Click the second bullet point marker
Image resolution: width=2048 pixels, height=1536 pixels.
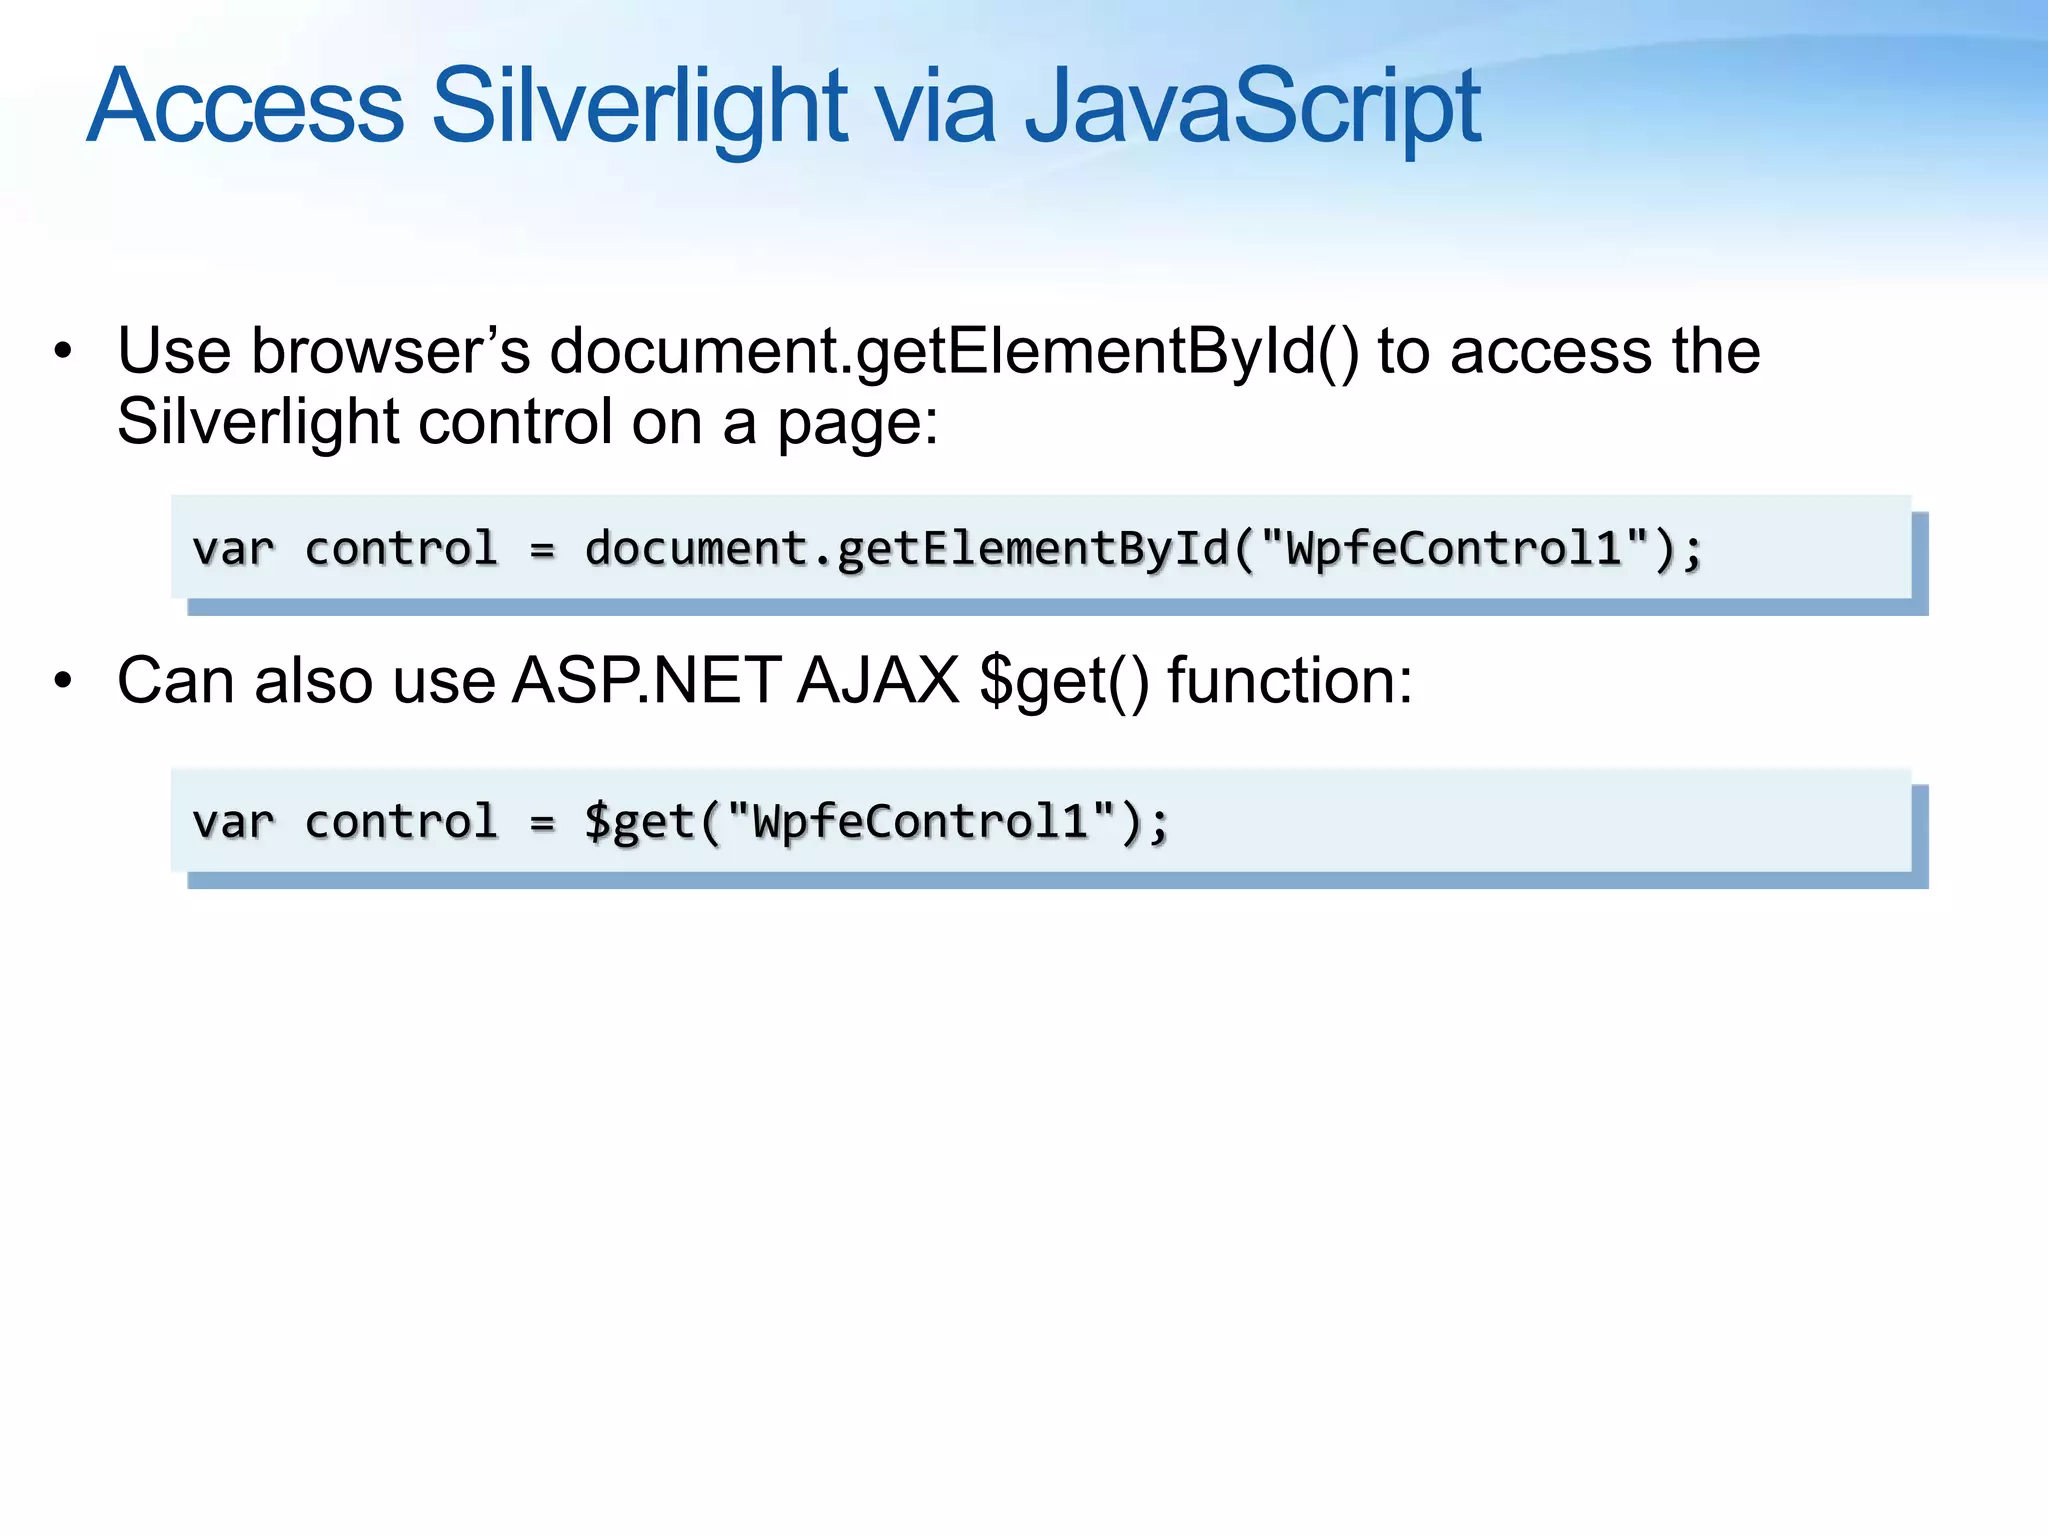[x=64, y=681]
